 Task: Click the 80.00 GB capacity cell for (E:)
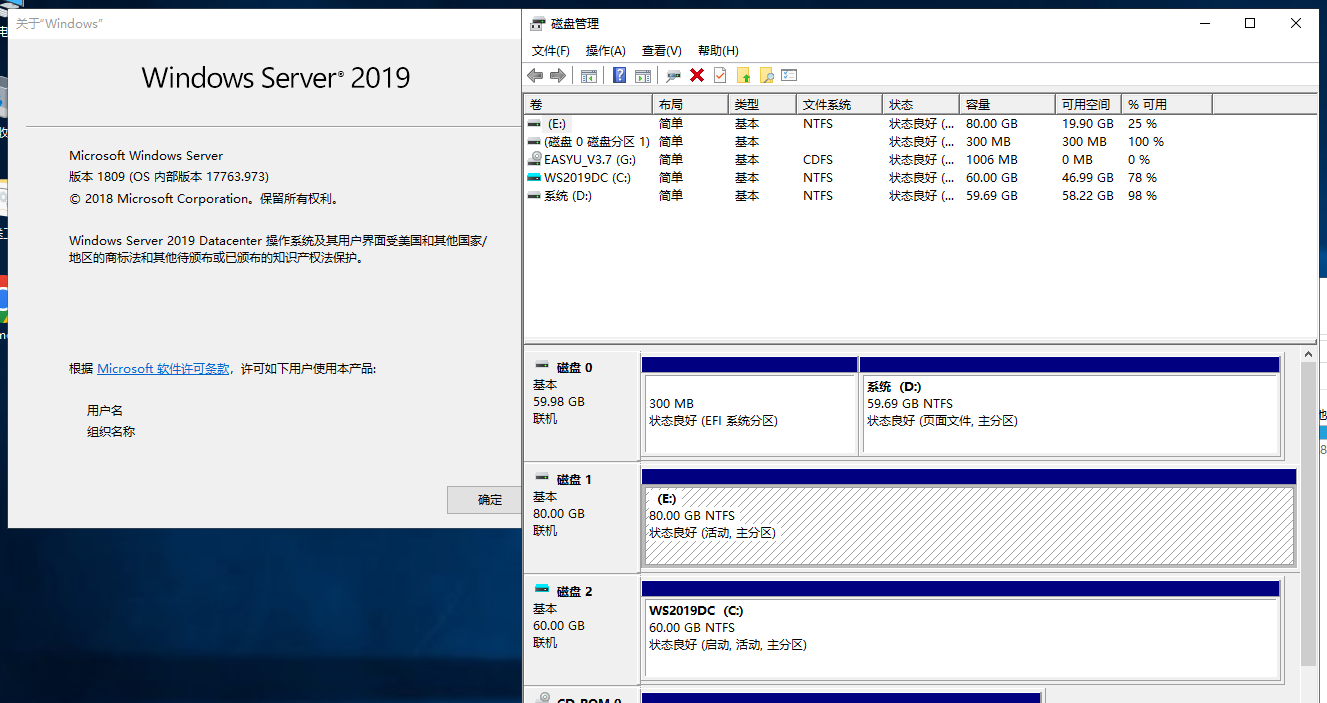point(991,124)
